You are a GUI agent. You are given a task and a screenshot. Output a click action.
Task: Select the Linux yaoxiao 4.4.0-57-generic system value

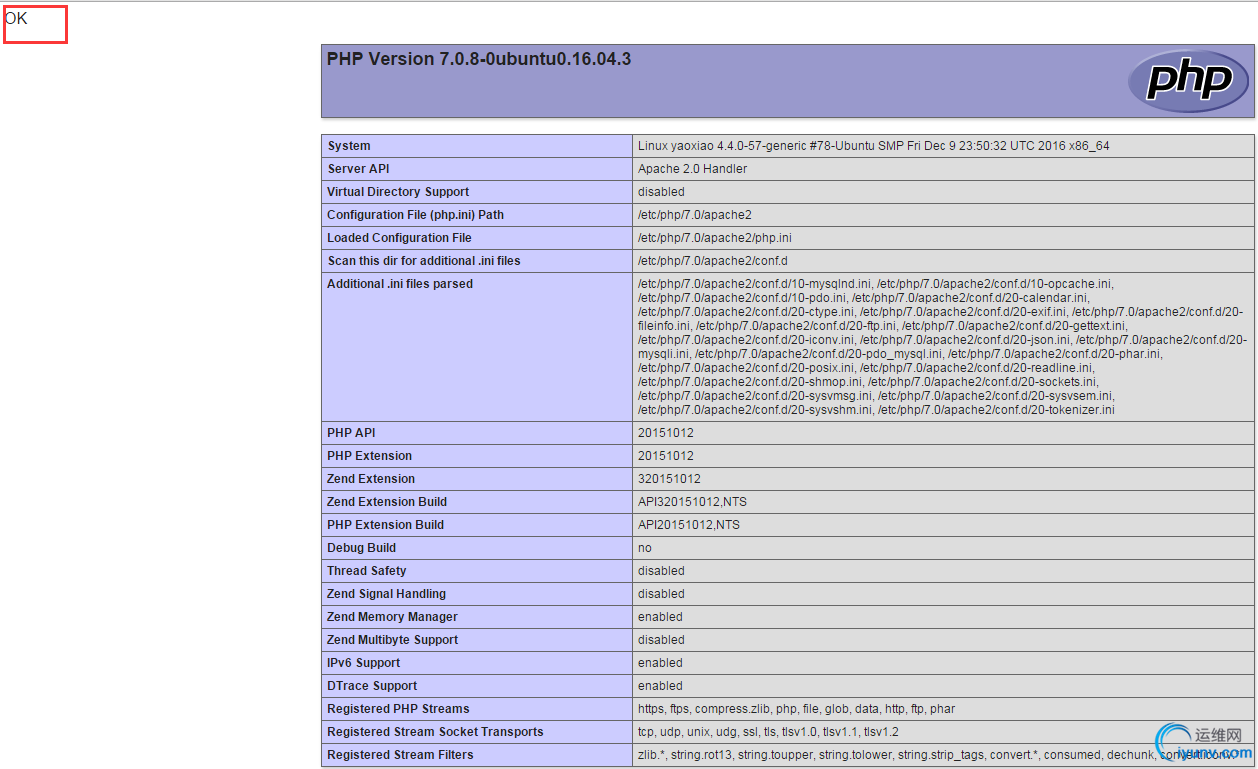coord(874,146)
